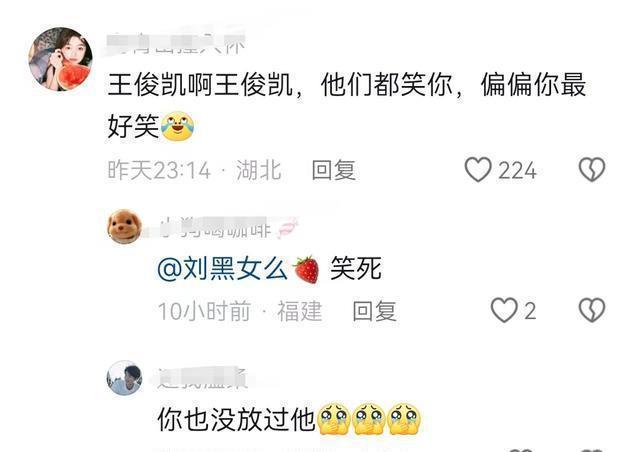Tap the blurred username of third commenter
Viewport: 640px width, 452px height.
coord(202,378)
